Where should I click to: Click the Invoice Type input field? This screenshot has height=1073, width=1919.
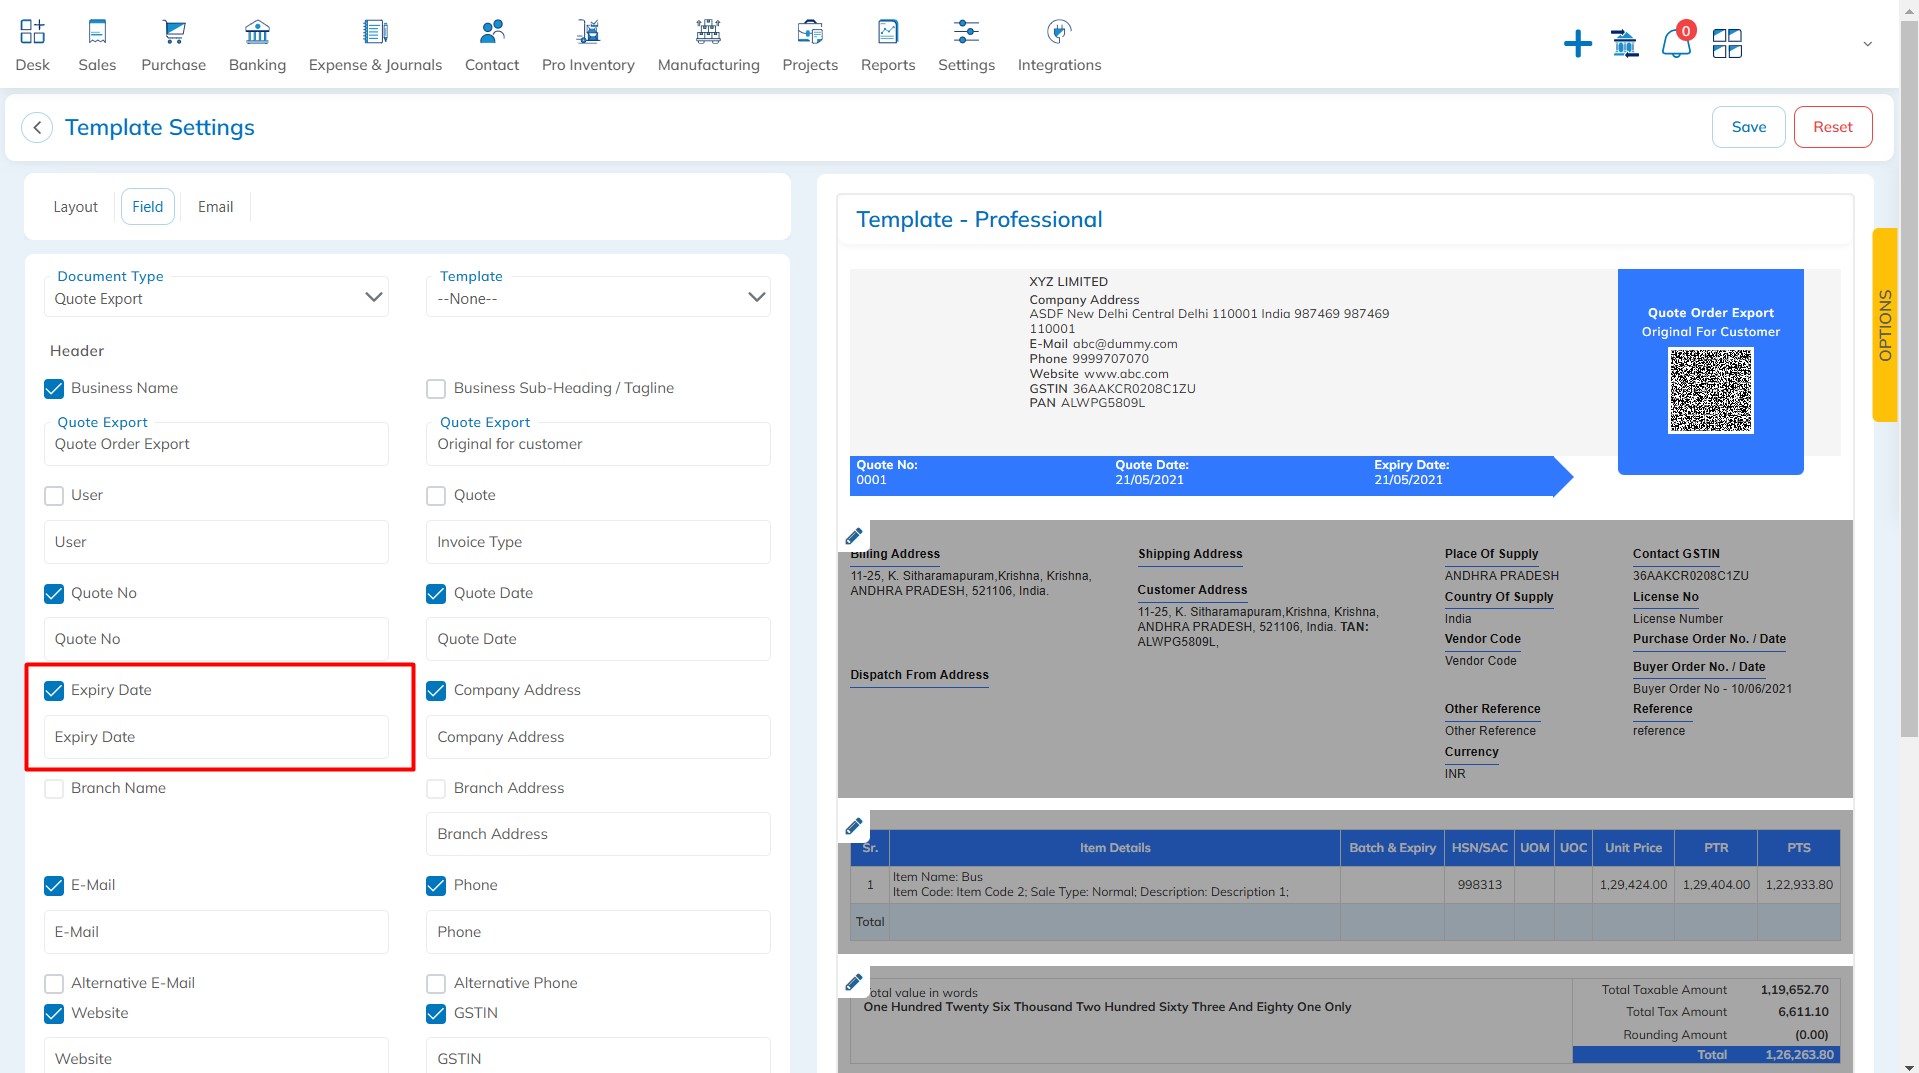click(x=598, y=542)
